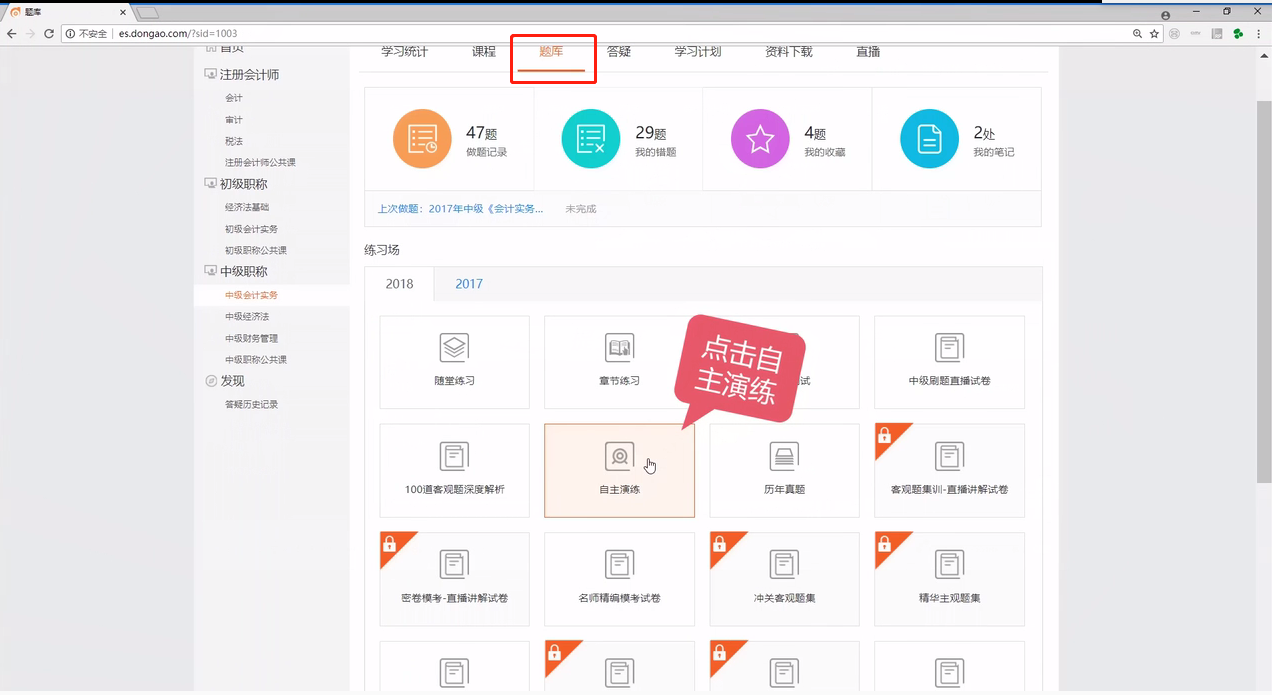Open the 上次做题 2017年中级 link

point(461,209)
